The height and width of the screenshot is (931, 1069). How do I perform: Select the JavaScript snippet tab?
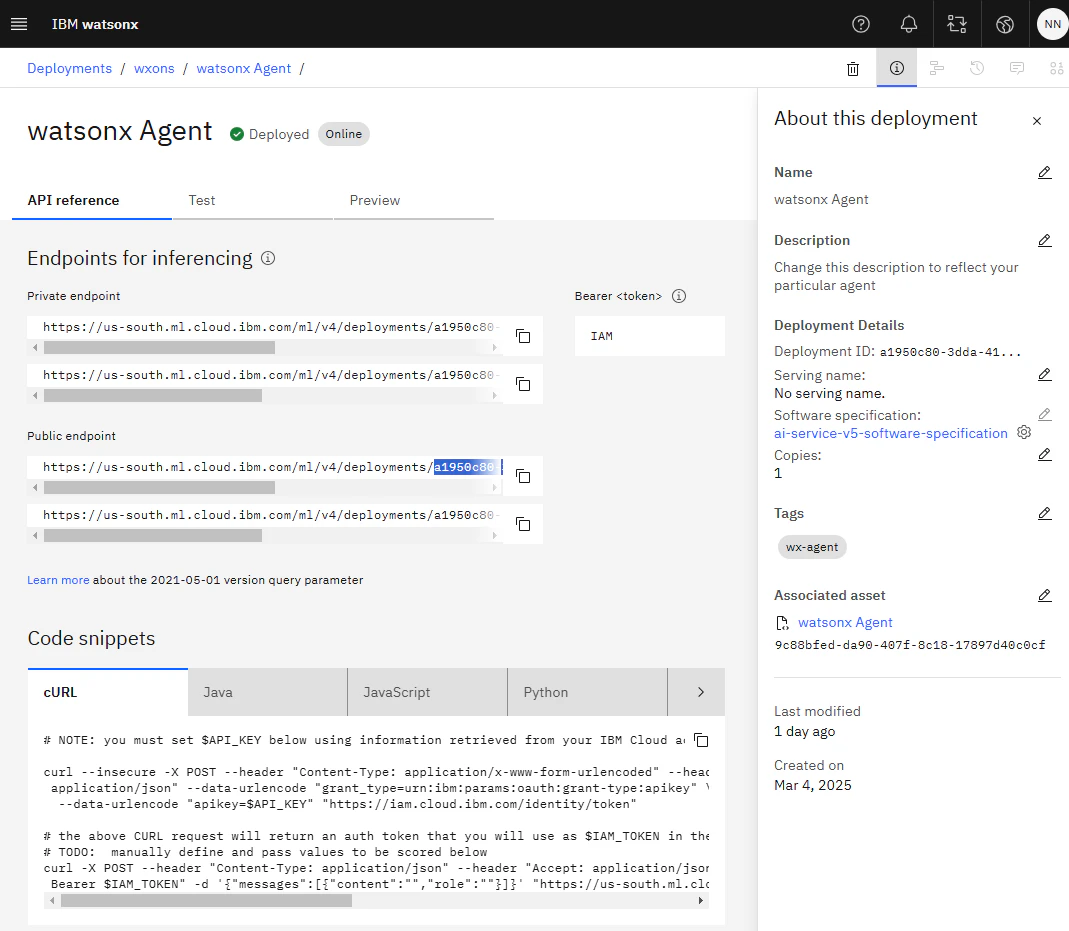[x=427, y=692]
